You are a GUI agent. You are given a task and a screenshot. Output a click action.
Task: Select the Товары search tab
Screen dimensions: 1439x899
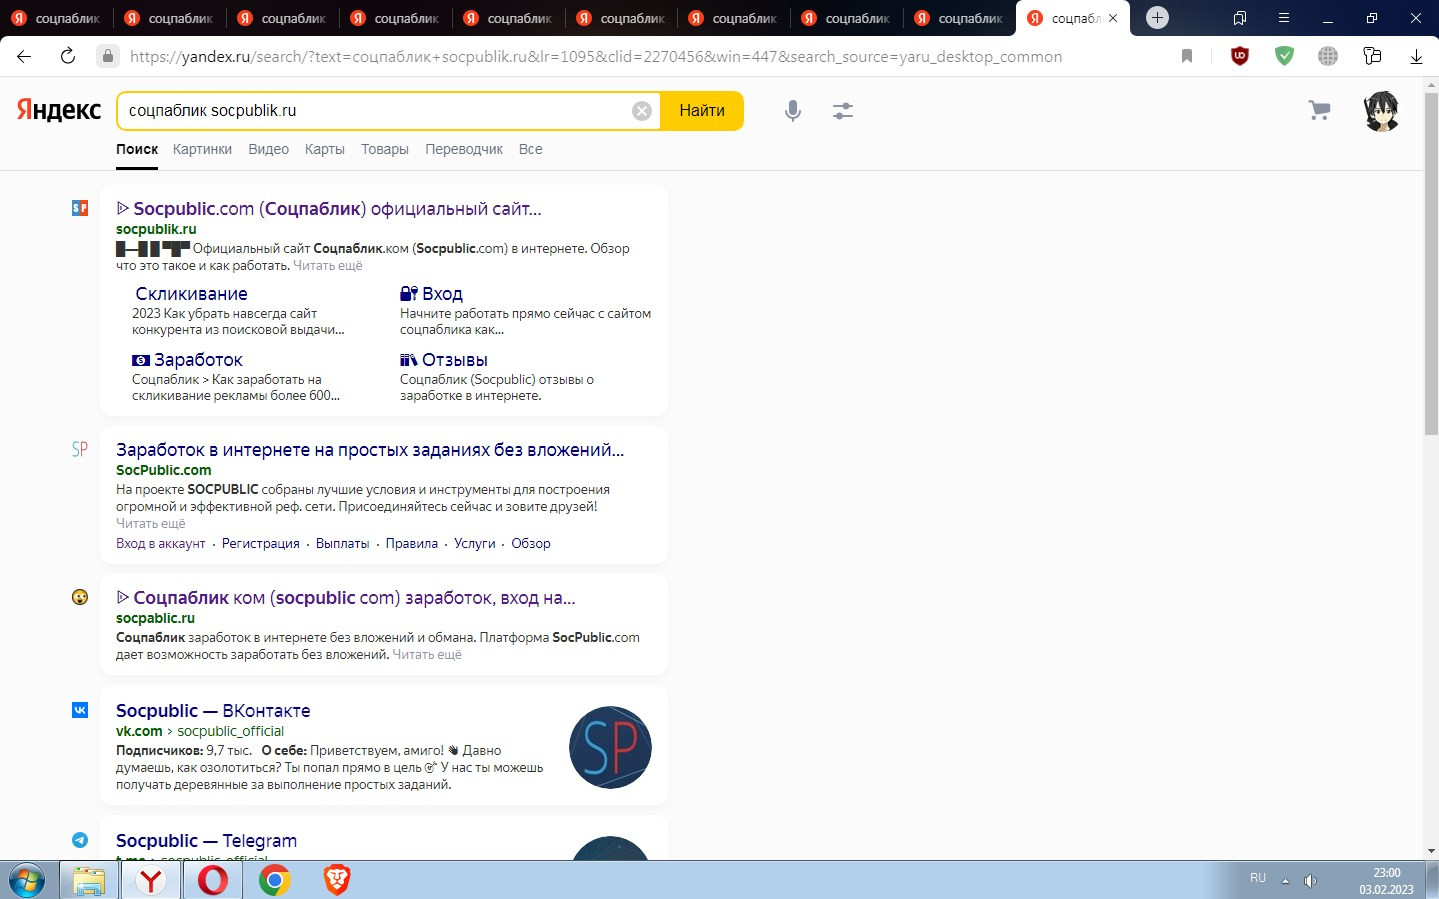coord(385,149)
